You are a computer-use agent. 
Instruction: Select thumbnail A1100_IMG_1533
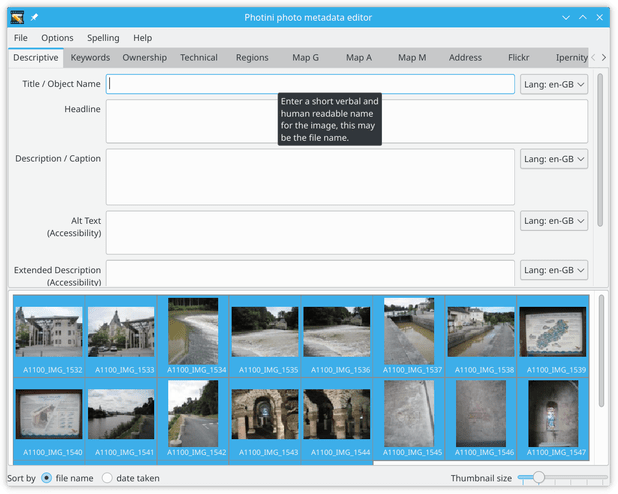point(121,336)
